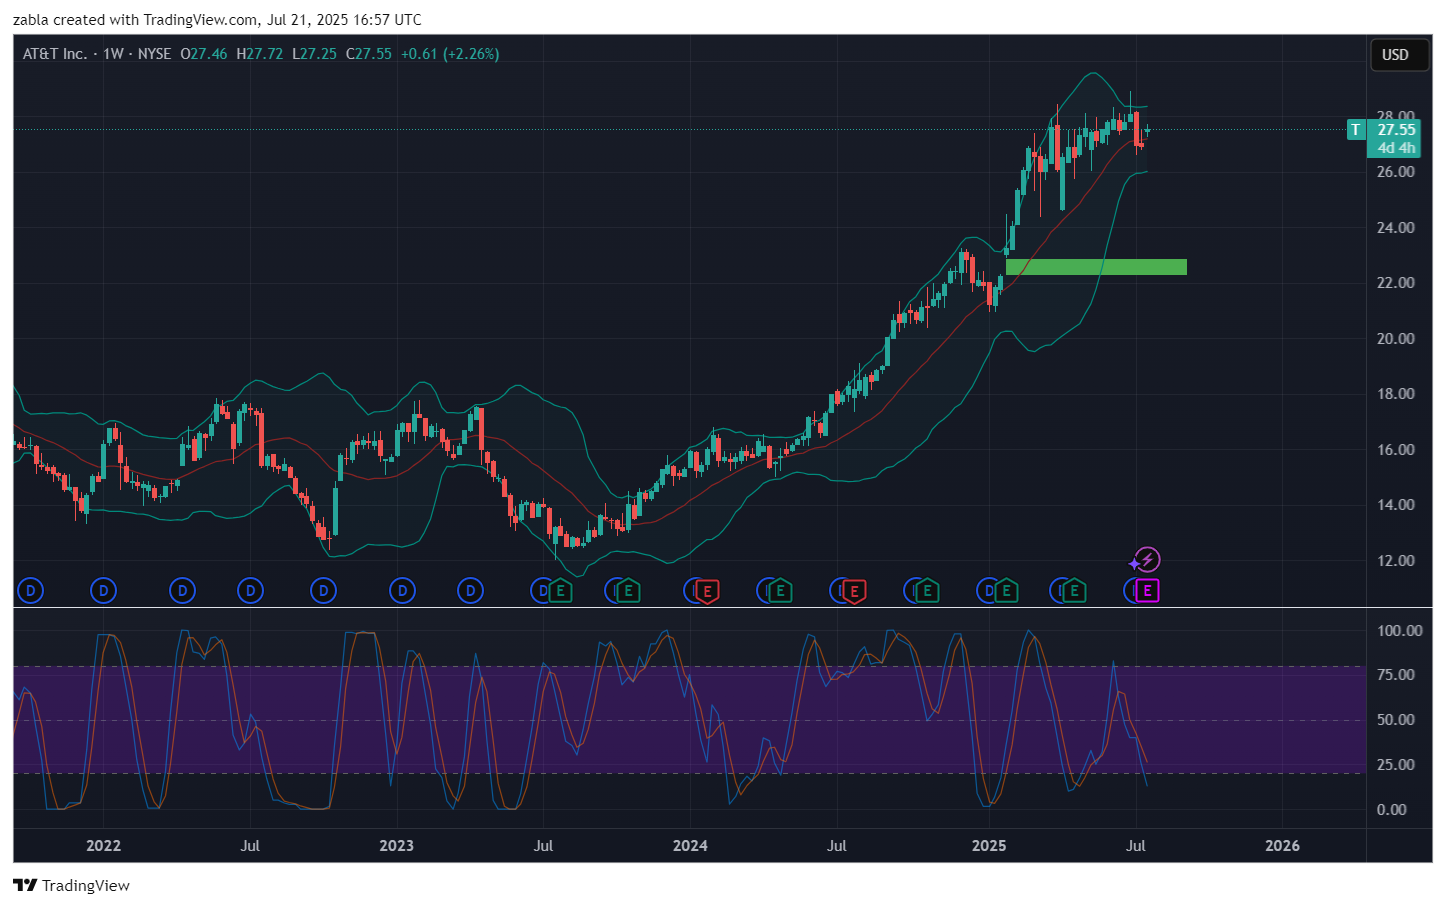Click the low value L27.25

[x=314, y=54]
